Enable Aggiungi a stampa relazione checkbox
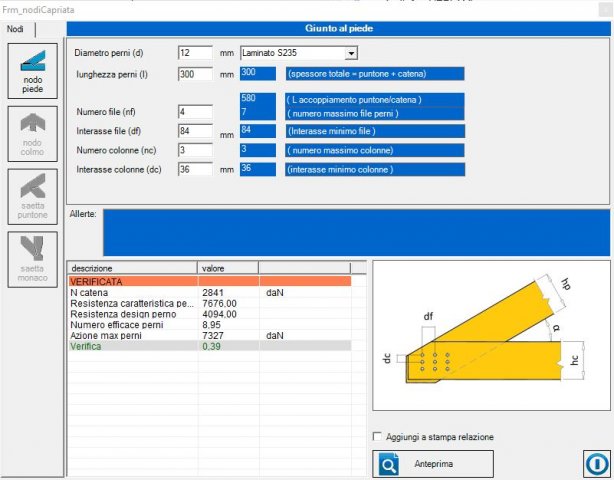614x480 pixels. tap(377, 437)
